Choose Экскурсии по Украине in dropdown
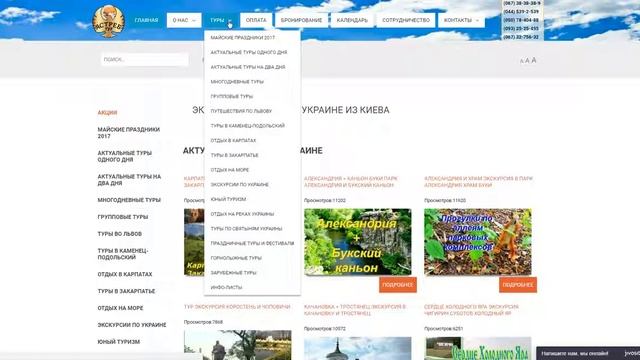Viewport: 640px width, 360px height. pyautogui.click(x=240, y=184)
